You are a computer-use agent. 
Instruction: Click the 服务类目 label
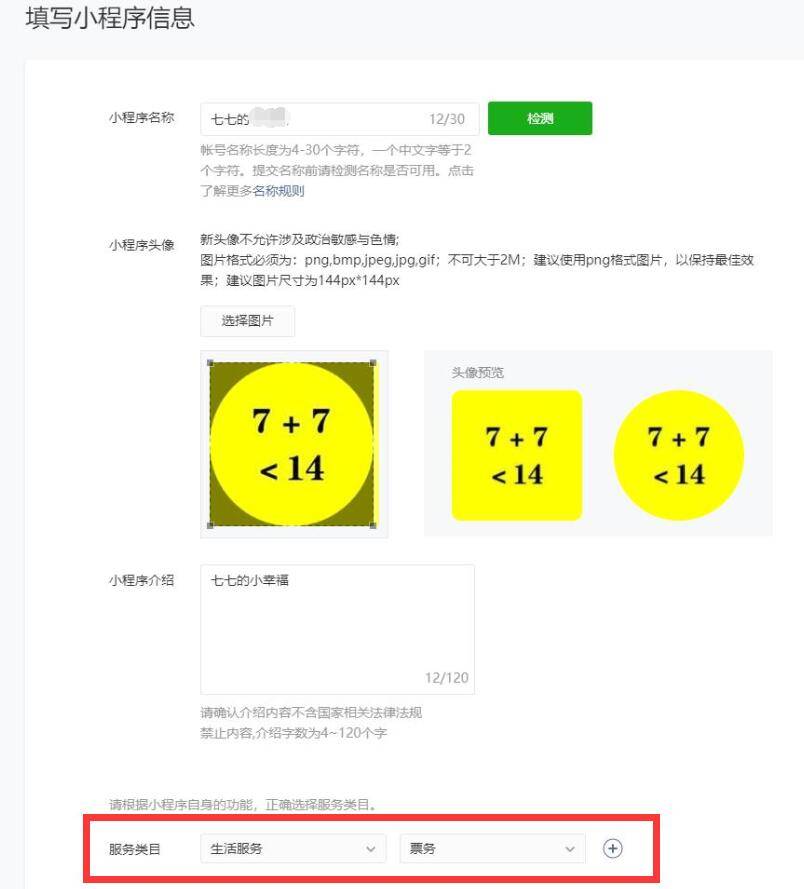(135, 849)
